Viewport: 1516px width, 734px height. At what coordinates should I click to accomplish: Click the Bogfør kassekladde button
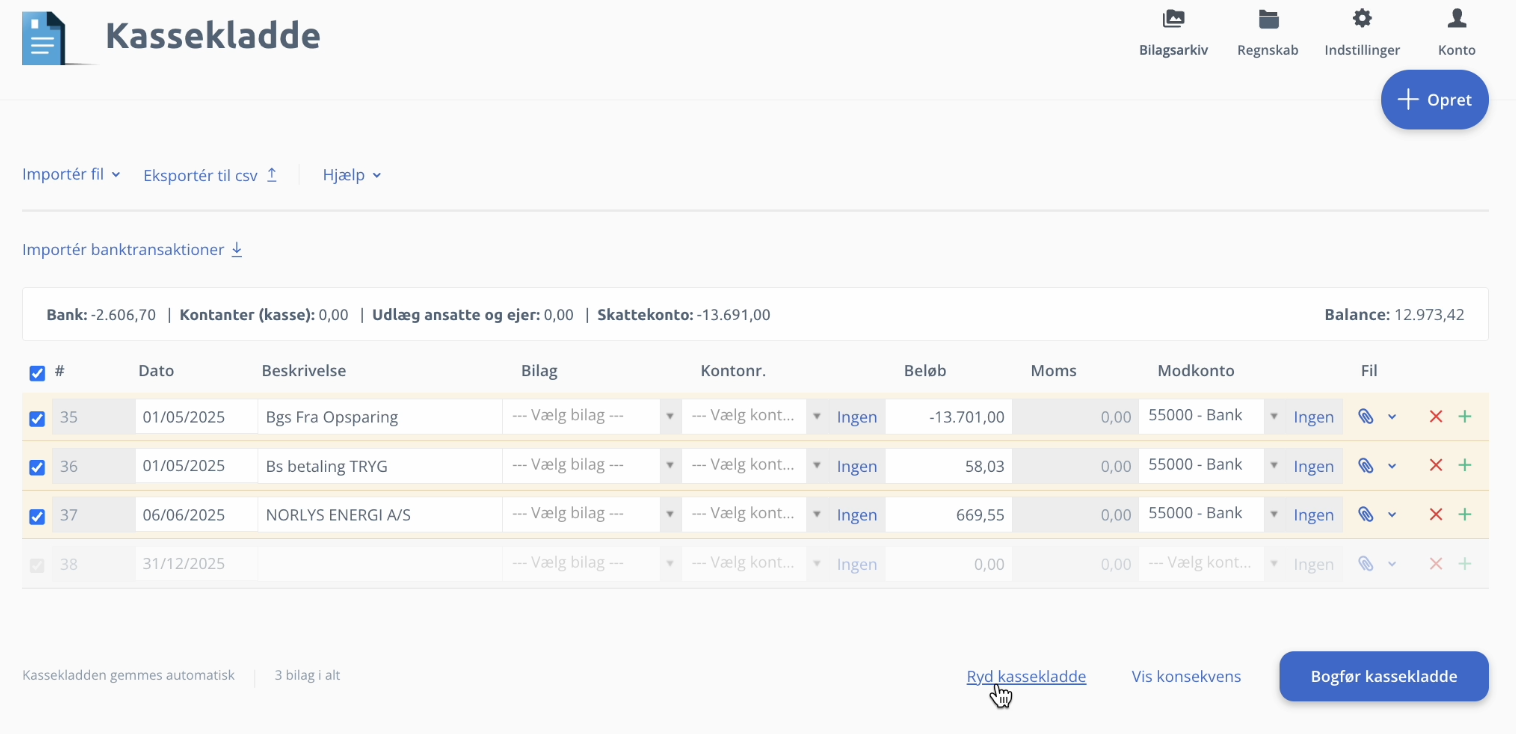pos(1383,677)
